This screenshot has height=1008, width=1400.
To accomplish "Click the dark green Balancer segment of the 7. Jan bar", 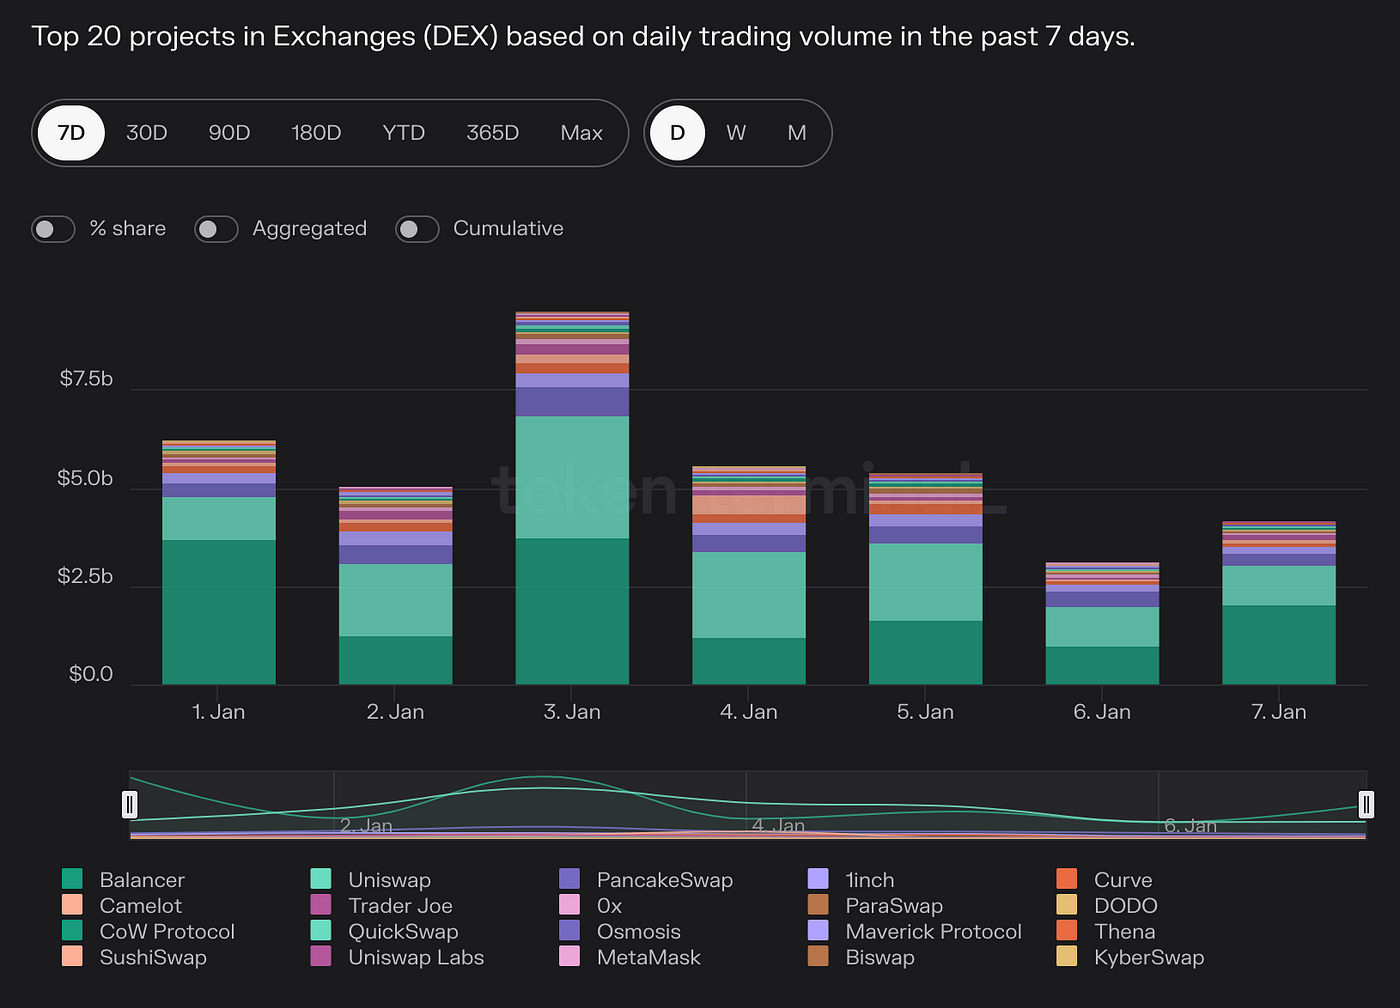I will pos(1279,645).
